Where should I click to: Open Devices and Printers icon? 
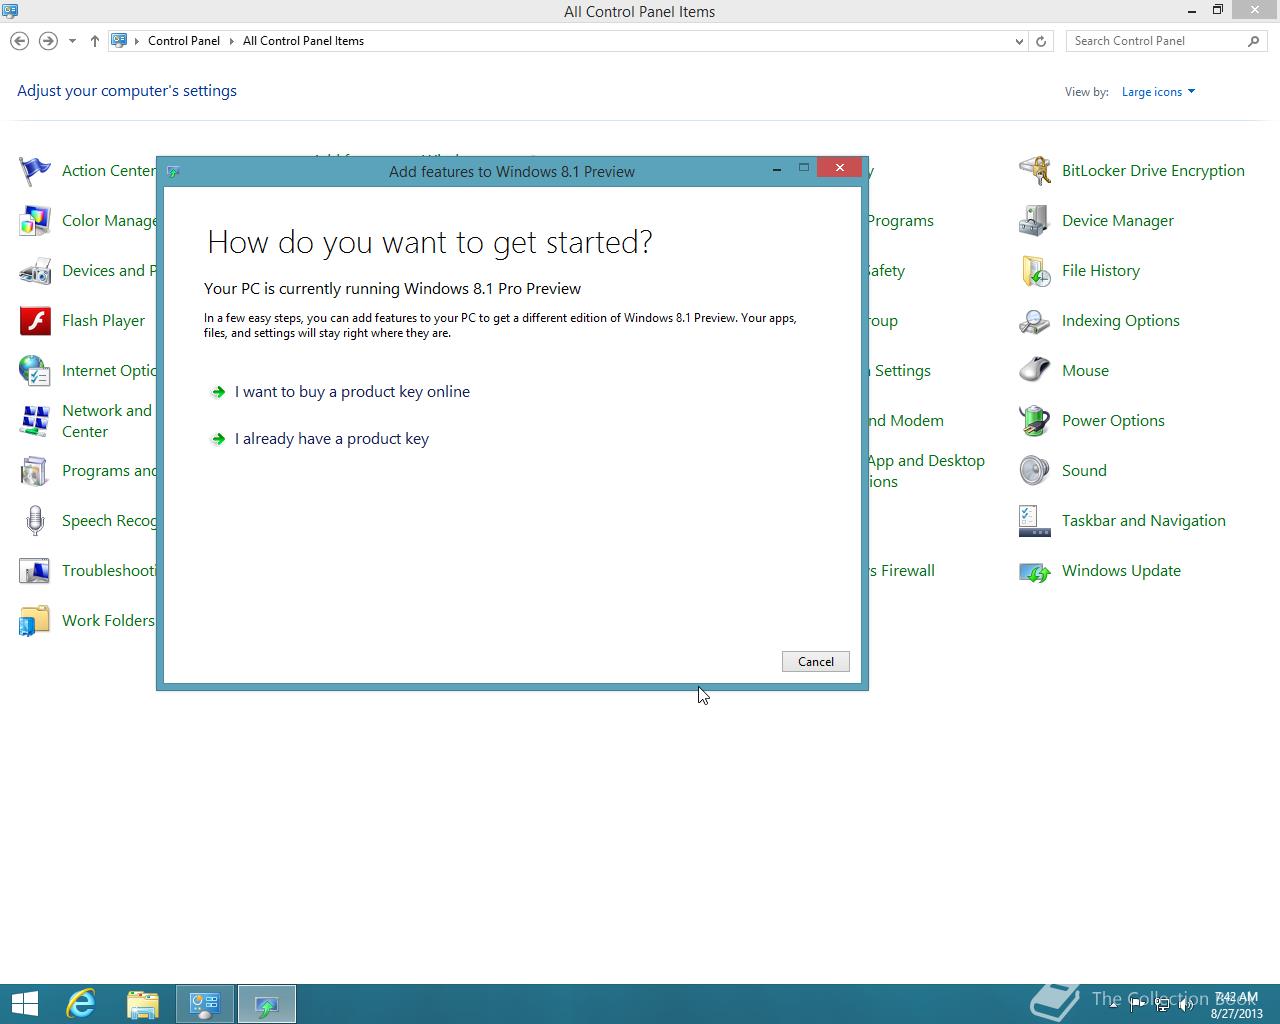tap(35, 271)
